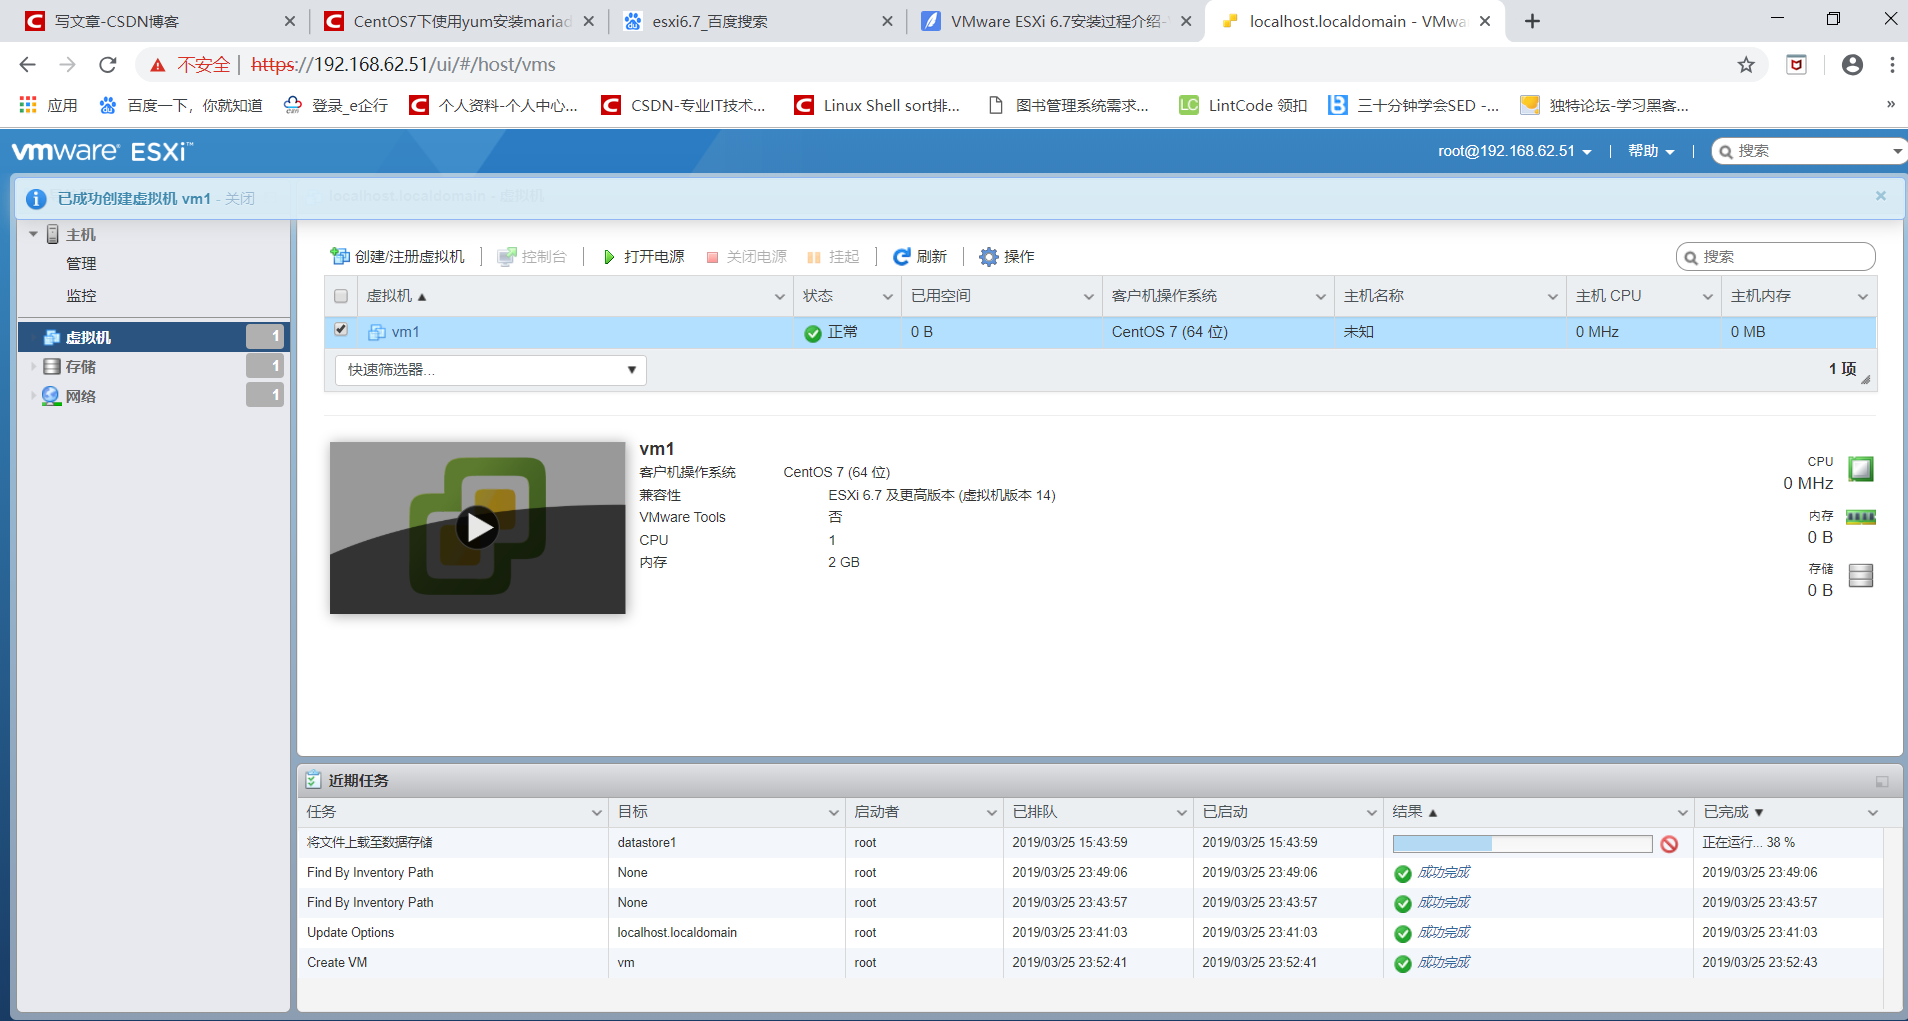1908x1021 pixels.
Task: Expand the Network (网络) tree node
Action: click(x=33, y=396)
